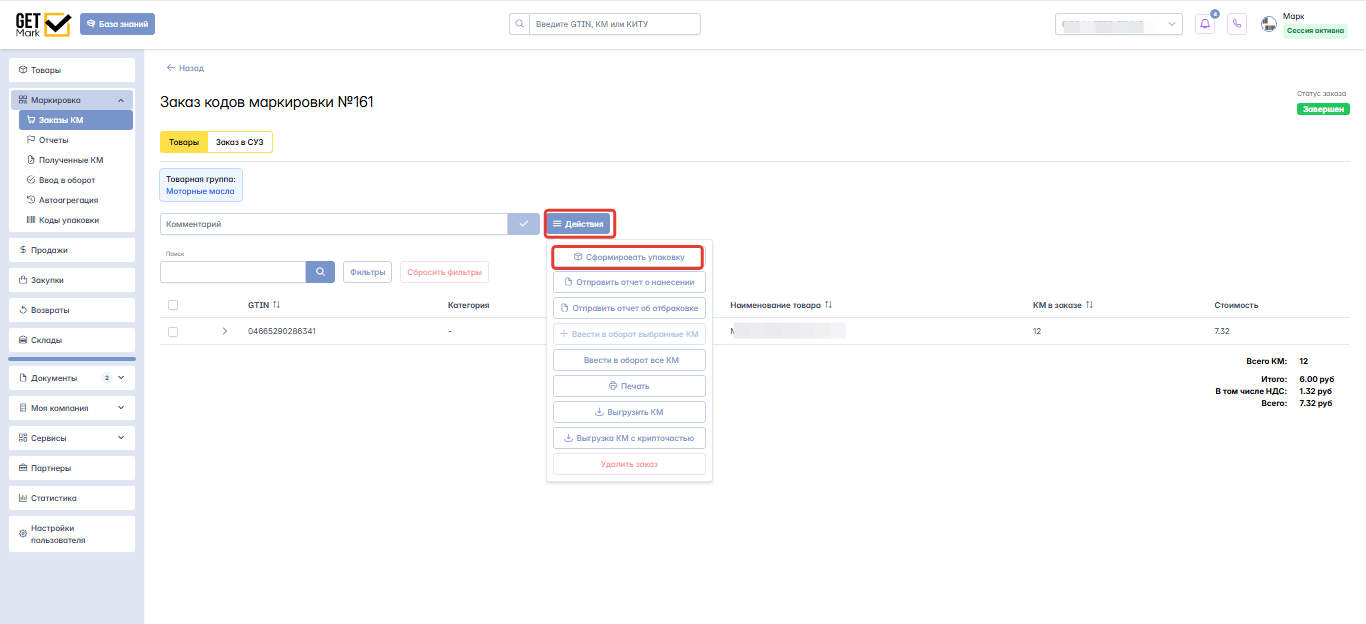Choose Ввести в оборот все КМ

(x=629, y=360)
